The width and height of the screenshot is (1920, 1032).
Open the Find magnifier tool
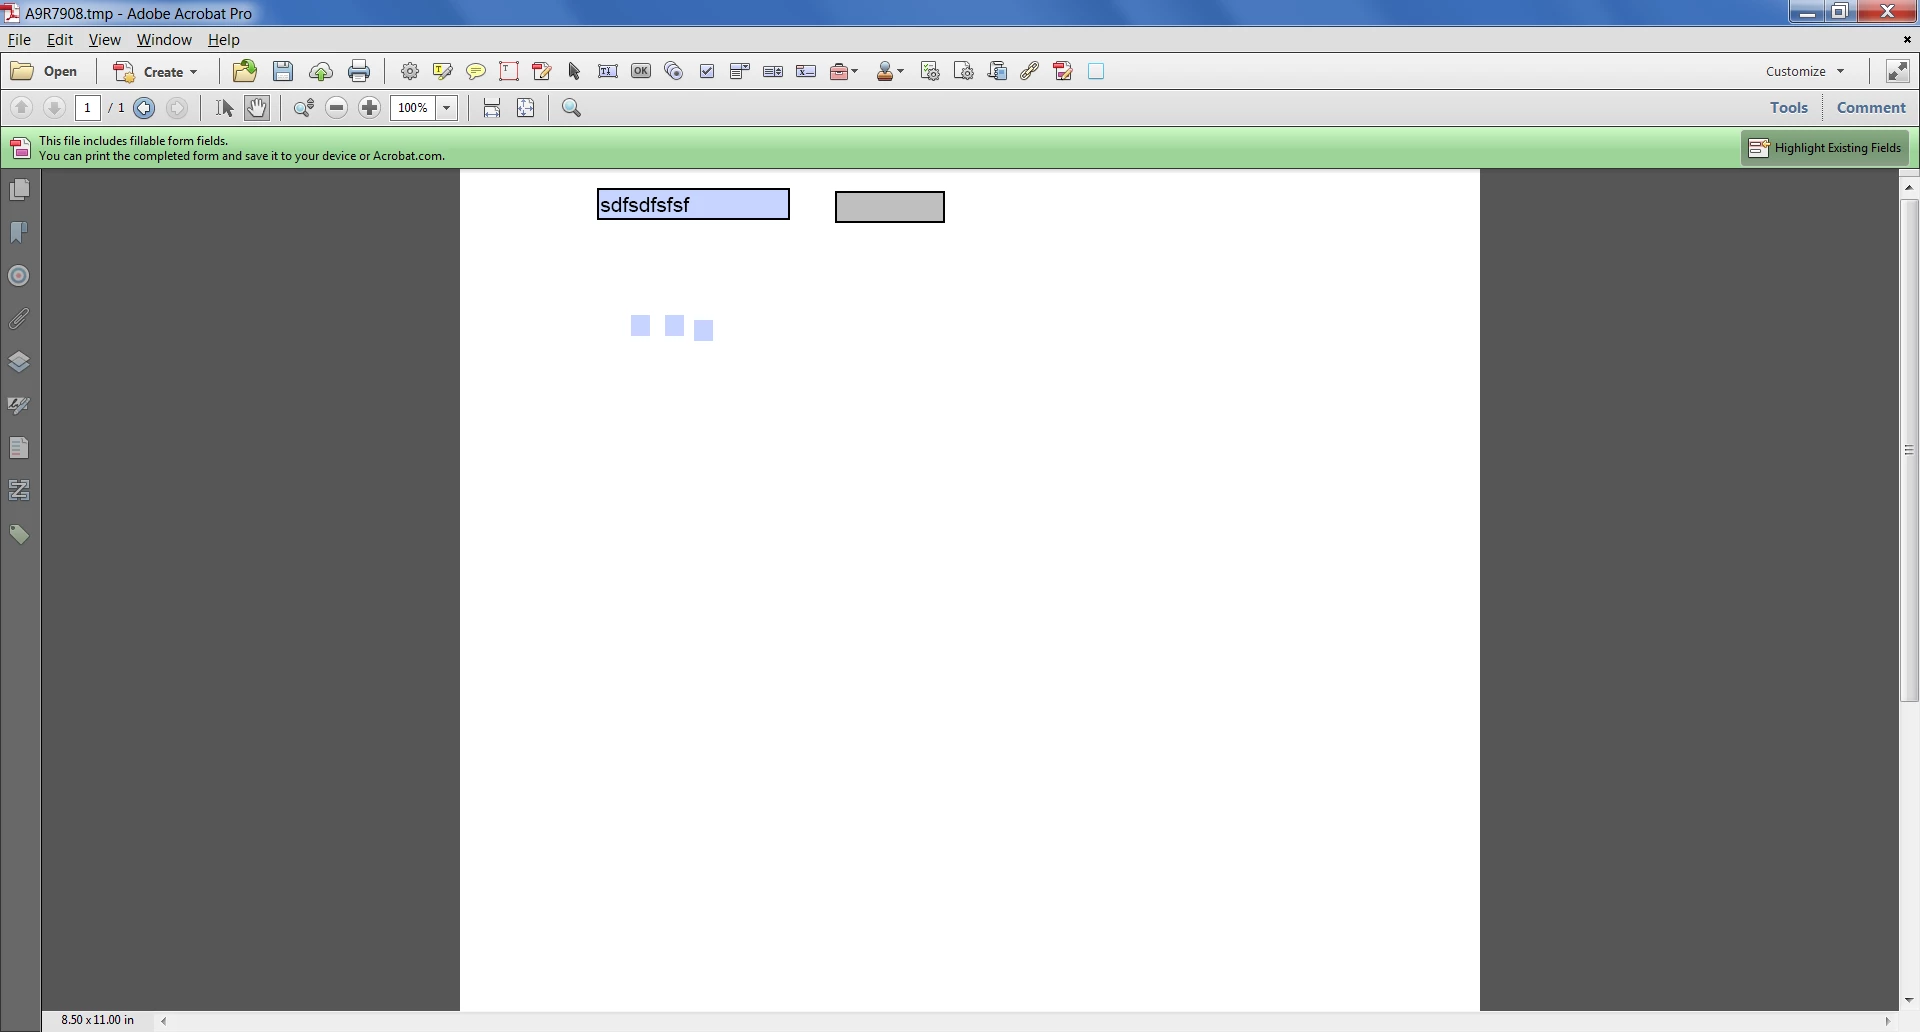[x=572, y=108]
